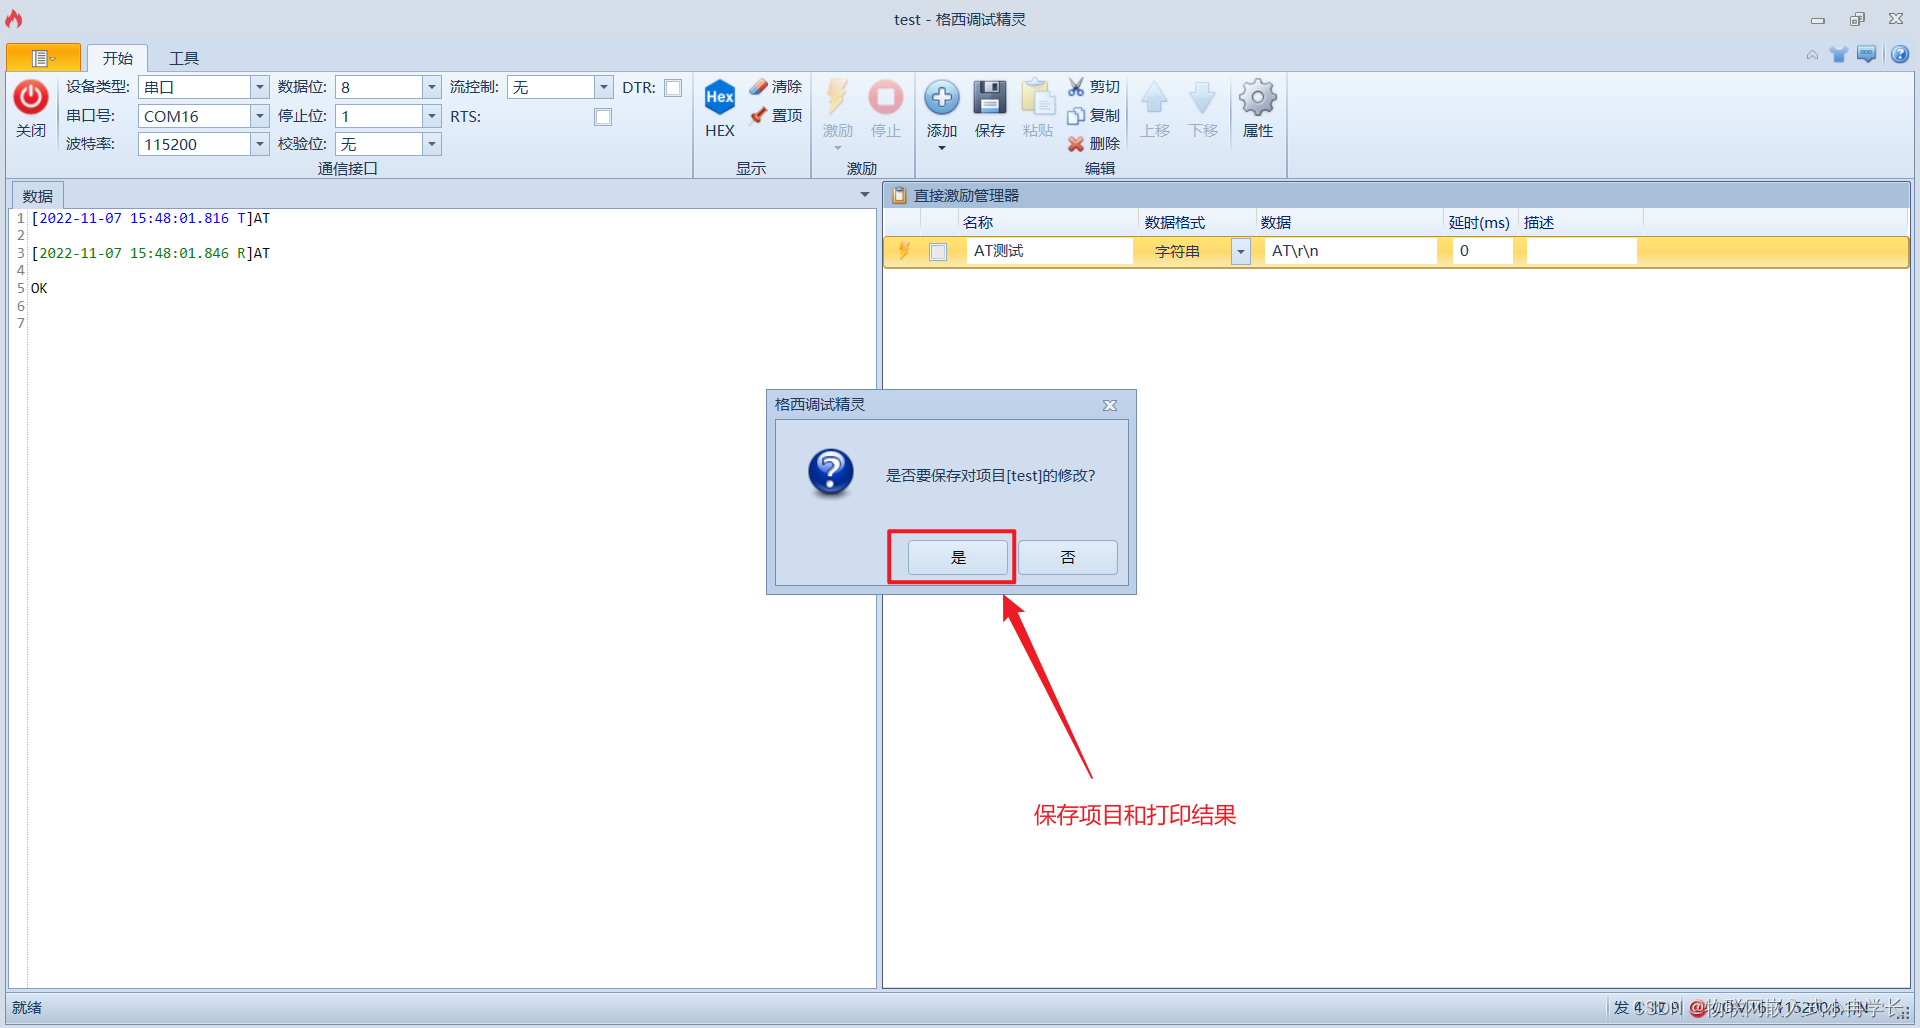This screenshot has width=1920, height=1028.
Task: Open the 数据位 dropdown
Action: (x=431, y=88)
